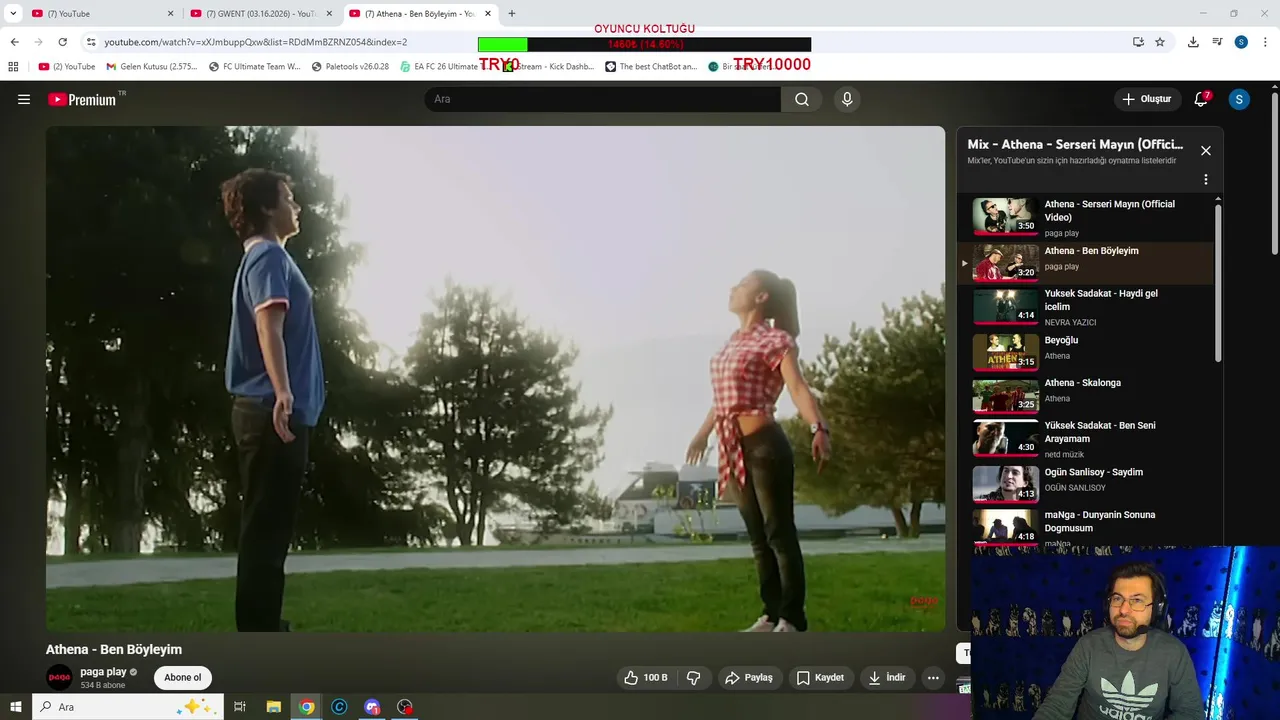Open the YouTube notifications bell
Viewport: 1280px width, 720px height.
click(1201, 99)
